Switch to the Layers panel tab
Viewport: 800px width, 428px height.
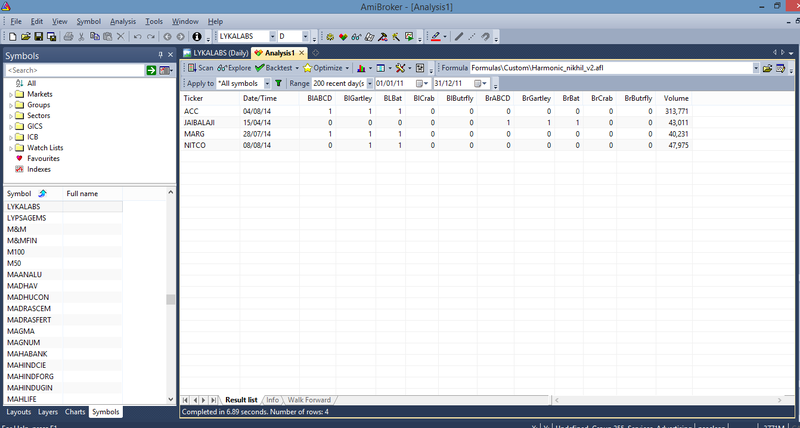pyautogui.click(x=48, y=412)
